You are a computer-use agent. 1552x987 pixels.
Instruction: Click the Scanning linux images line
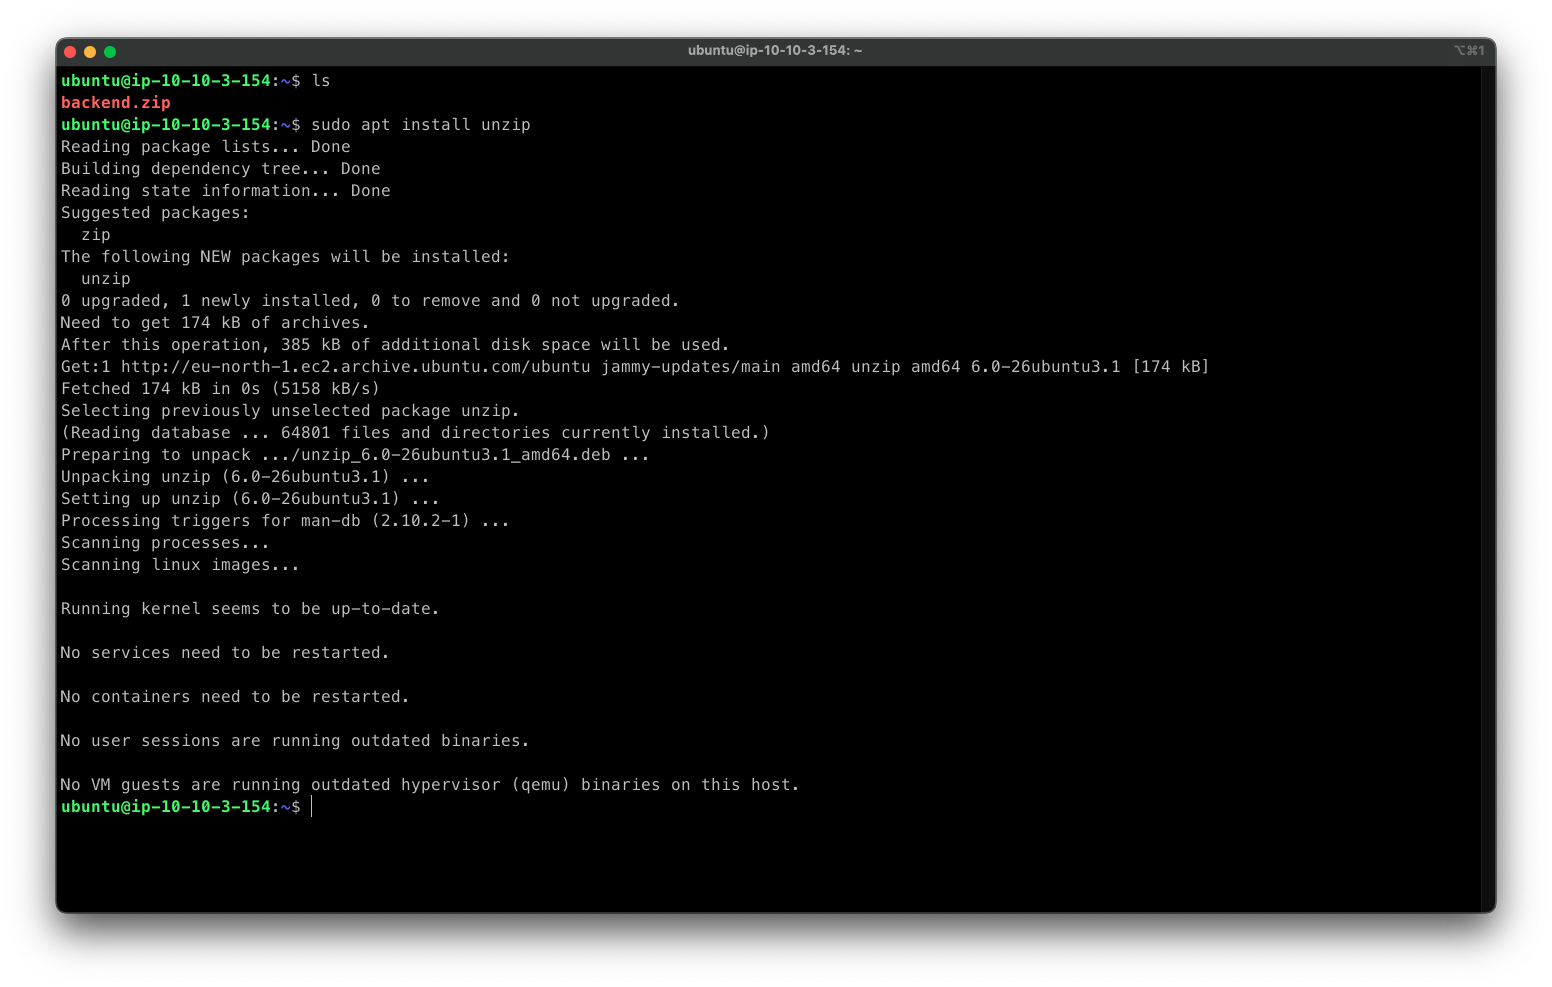click(x=180, y=564)
